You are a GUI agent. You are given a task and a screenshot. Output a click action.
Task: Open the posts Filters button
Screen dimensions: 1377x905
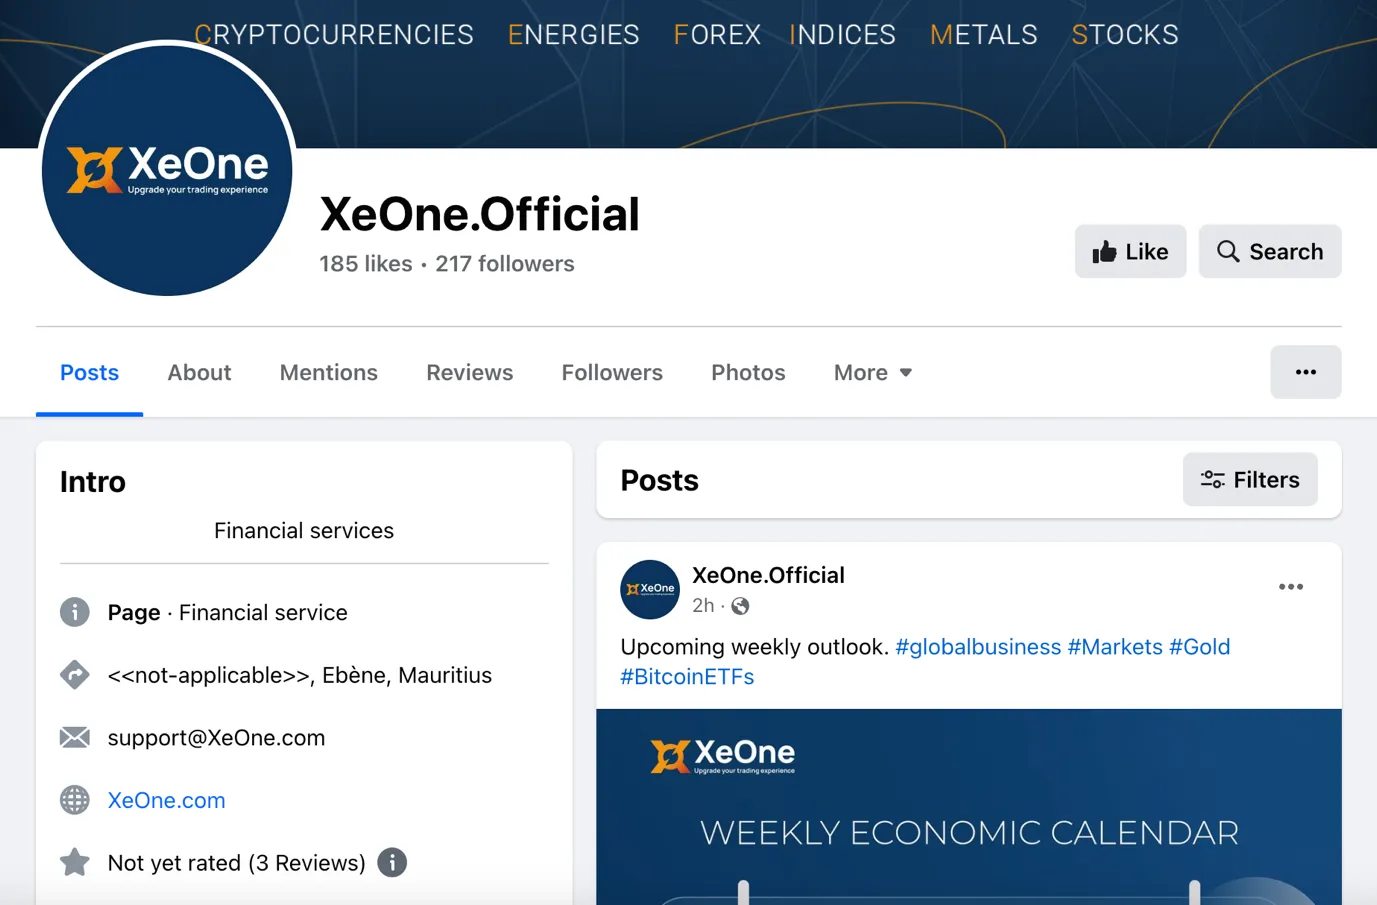point(1250,480)
